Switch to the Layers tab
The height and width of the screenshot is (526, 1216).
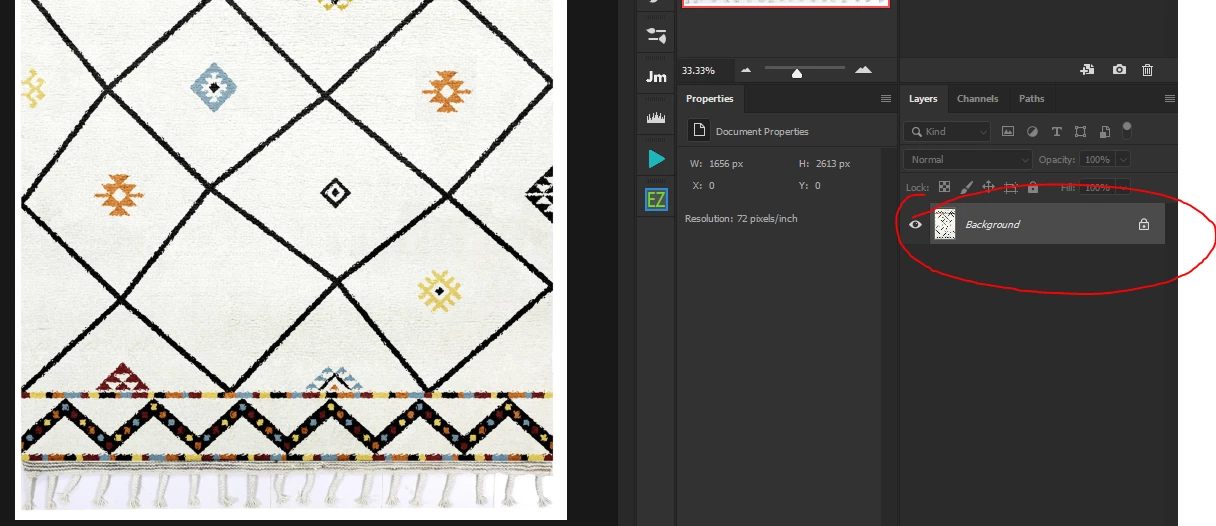tap(923, 99)
